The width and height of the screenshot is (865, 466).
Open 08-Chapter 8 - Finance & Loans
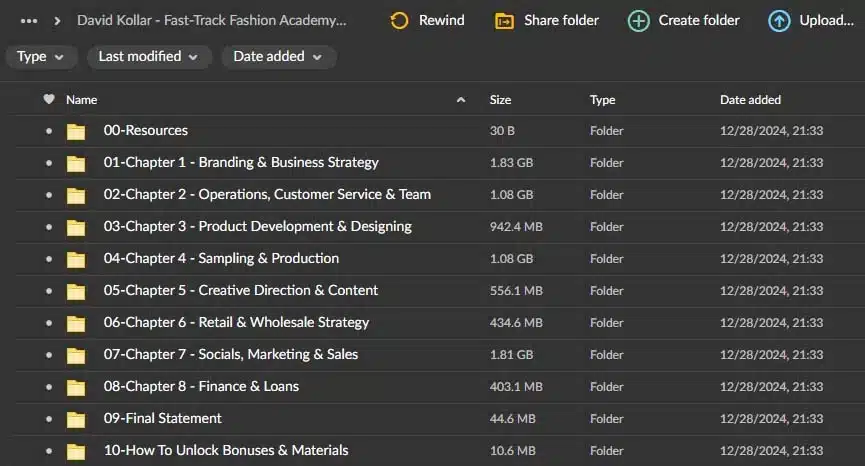point(201,386)
